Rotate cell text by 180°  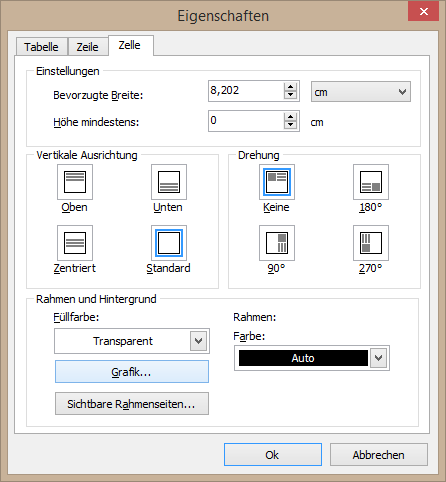[x=371, y=182]
